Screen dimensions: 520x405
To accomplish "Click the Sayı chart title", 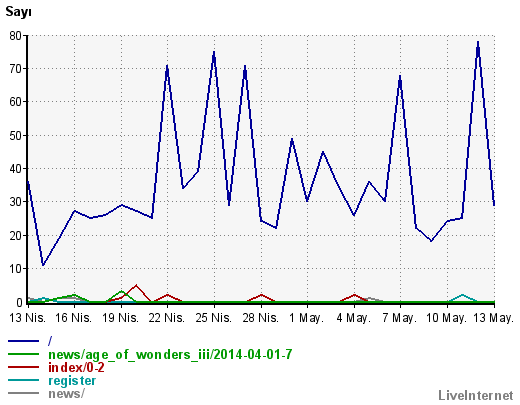I will point(18,12).
